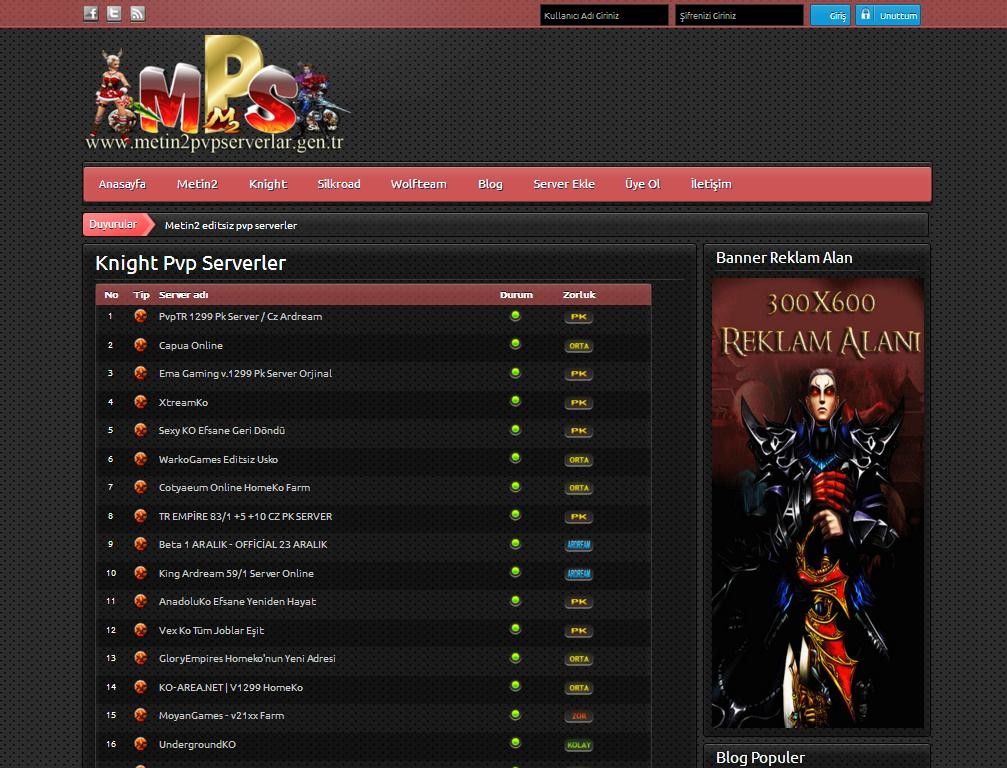Open Vex Ko Tüm Joblar Eşit link
The image size is (1007, 768).
point(211,631)
